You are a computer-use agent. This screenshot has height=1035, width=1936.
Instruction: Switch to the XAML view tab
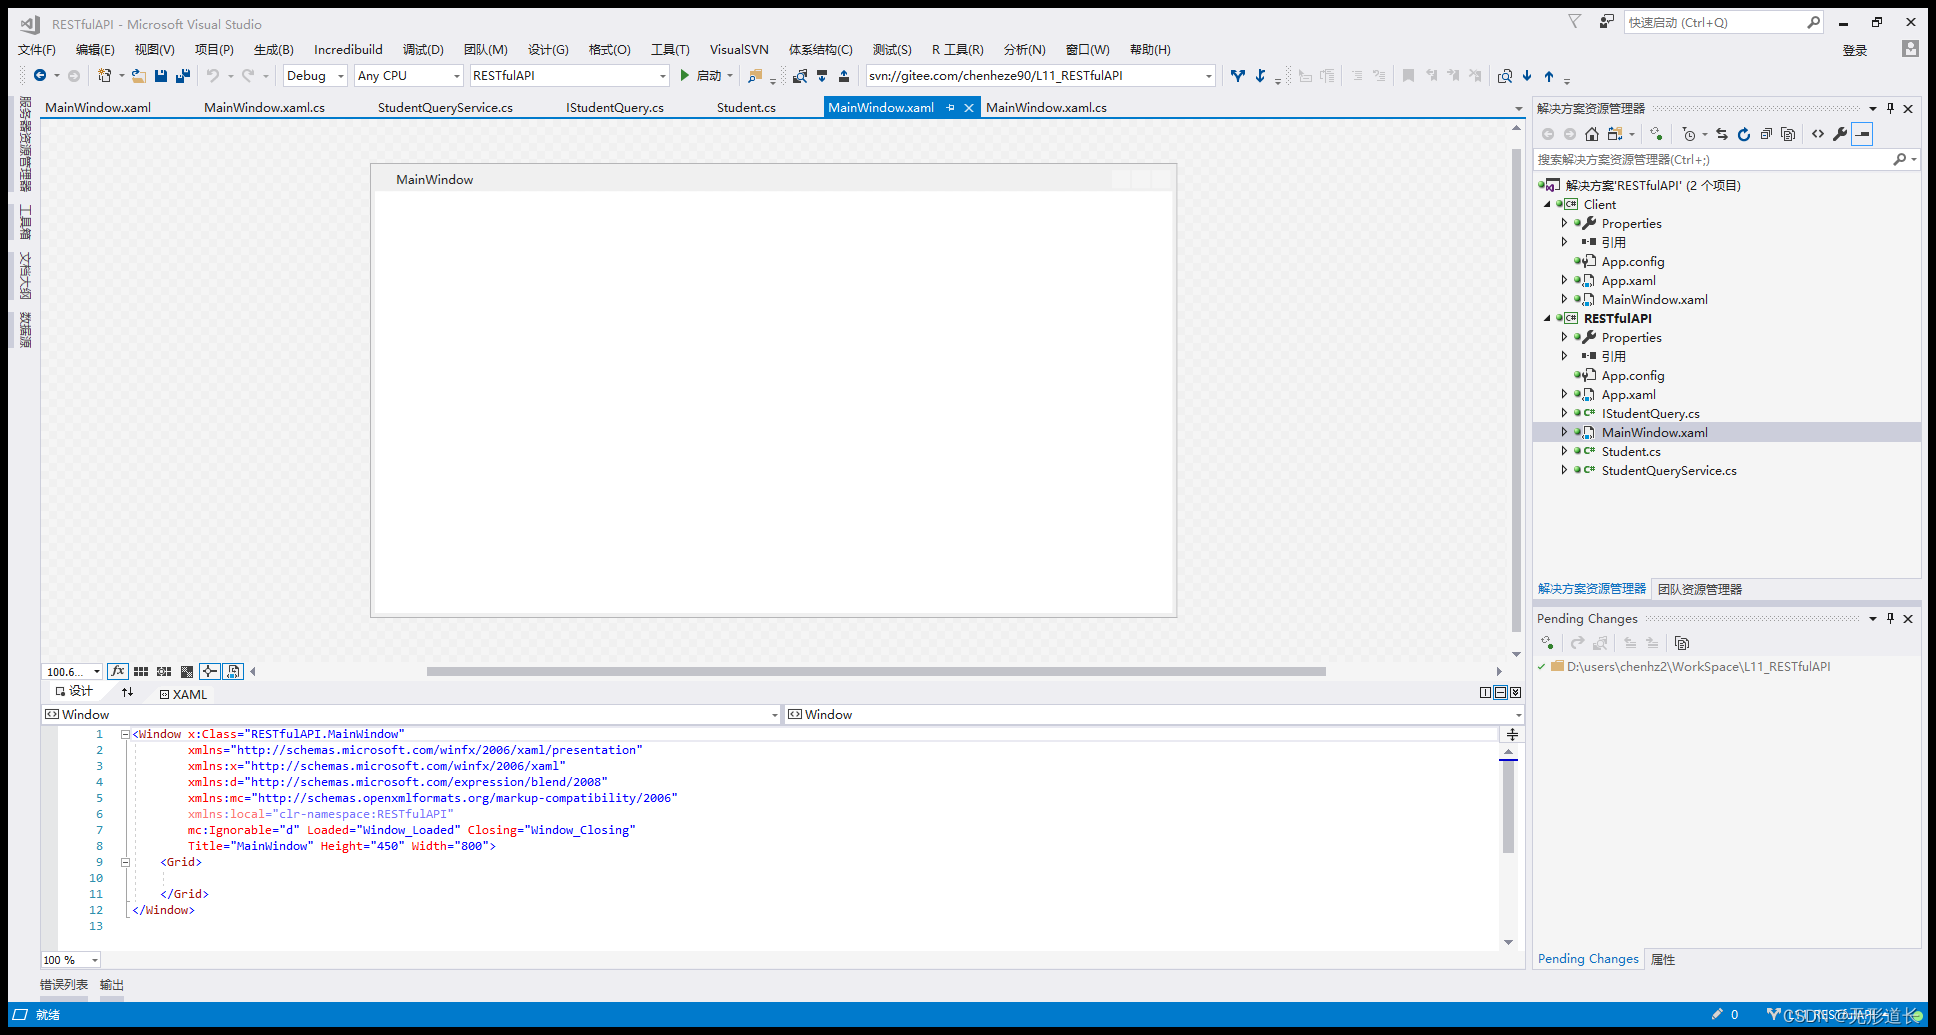[x=183, y=694]
